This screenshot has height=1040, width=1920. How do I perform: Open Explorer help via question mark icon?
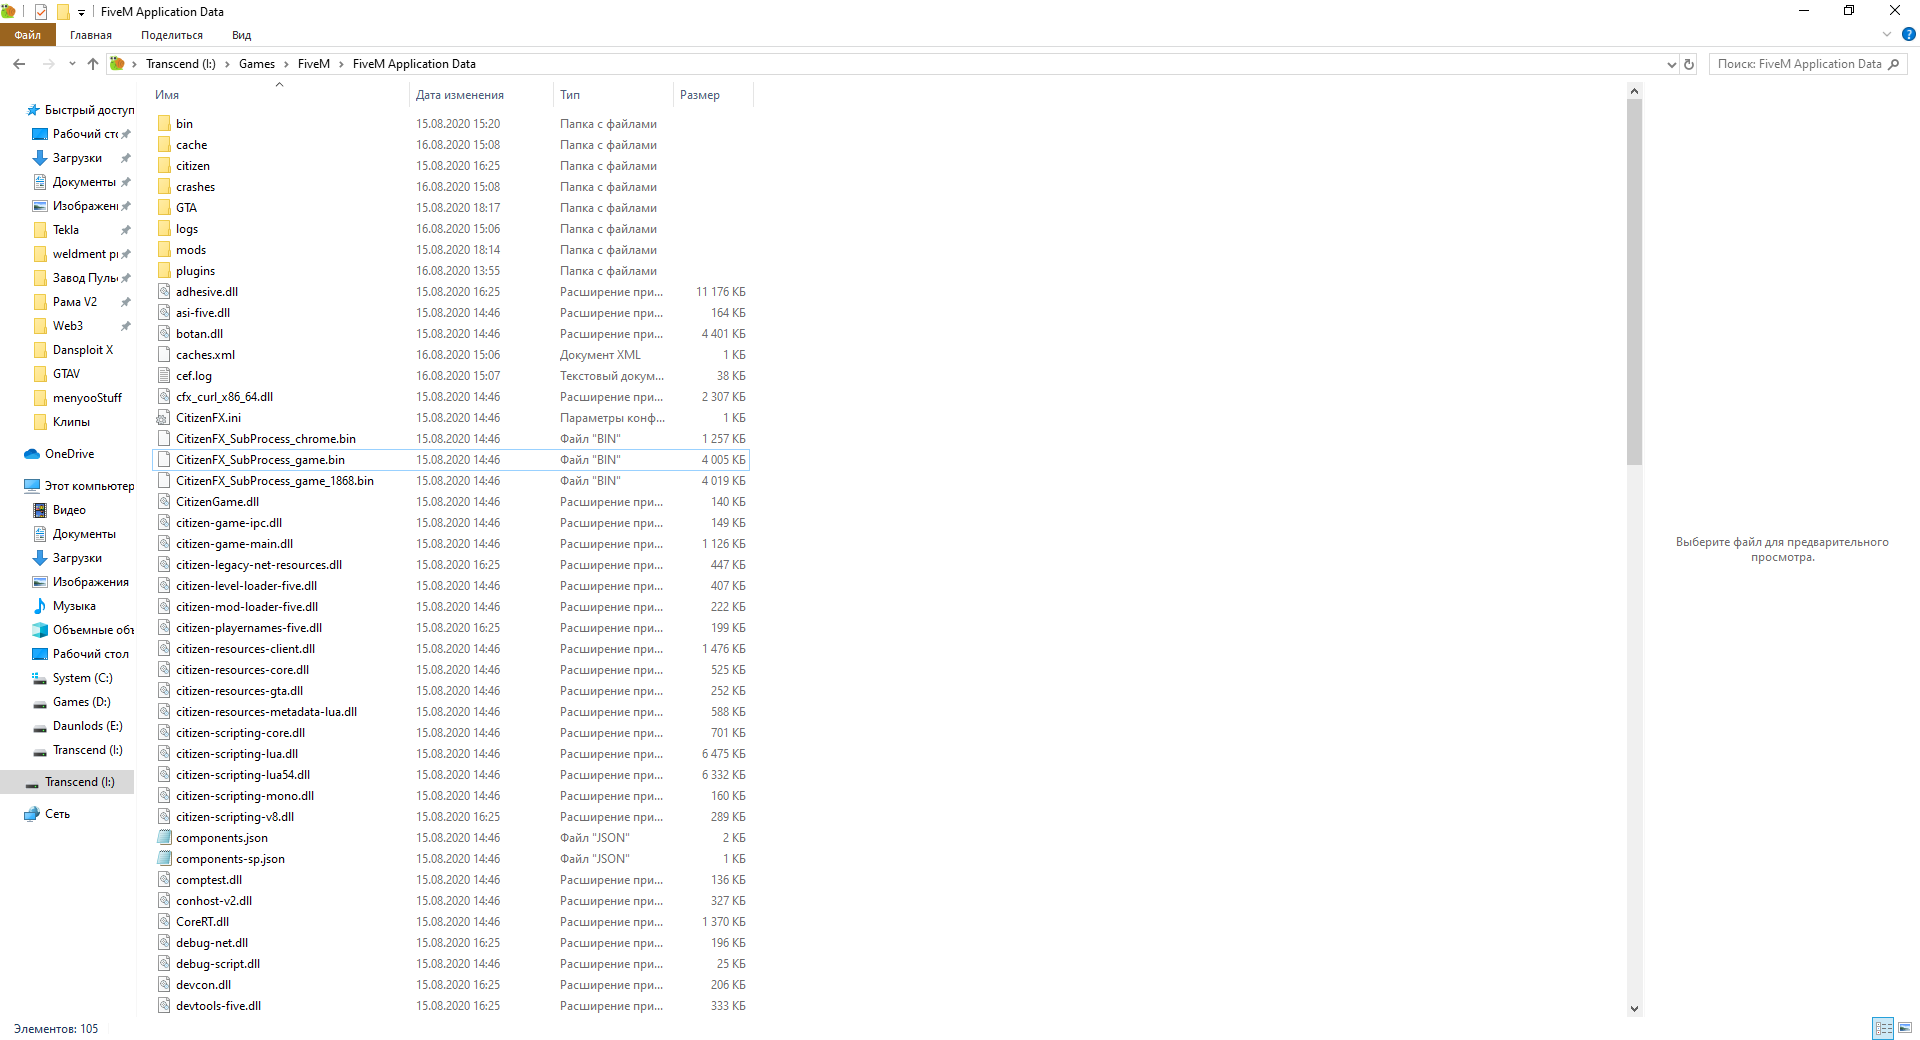(x=1908, y=34)
